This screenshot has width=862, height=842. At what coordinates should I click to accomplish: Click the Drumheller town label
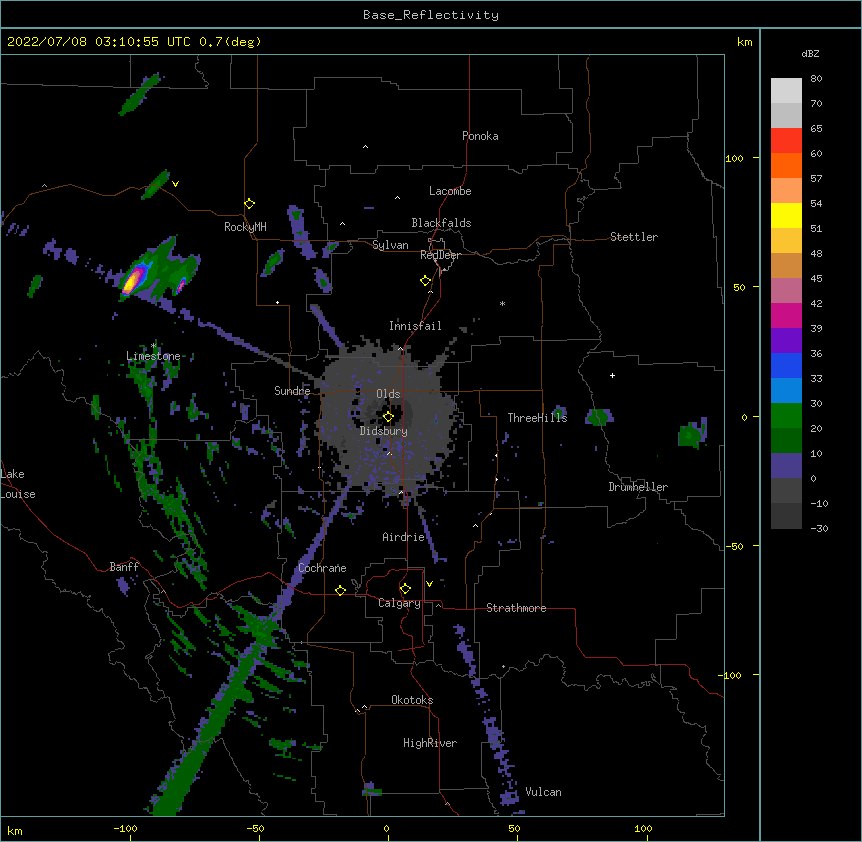point(638,487)
